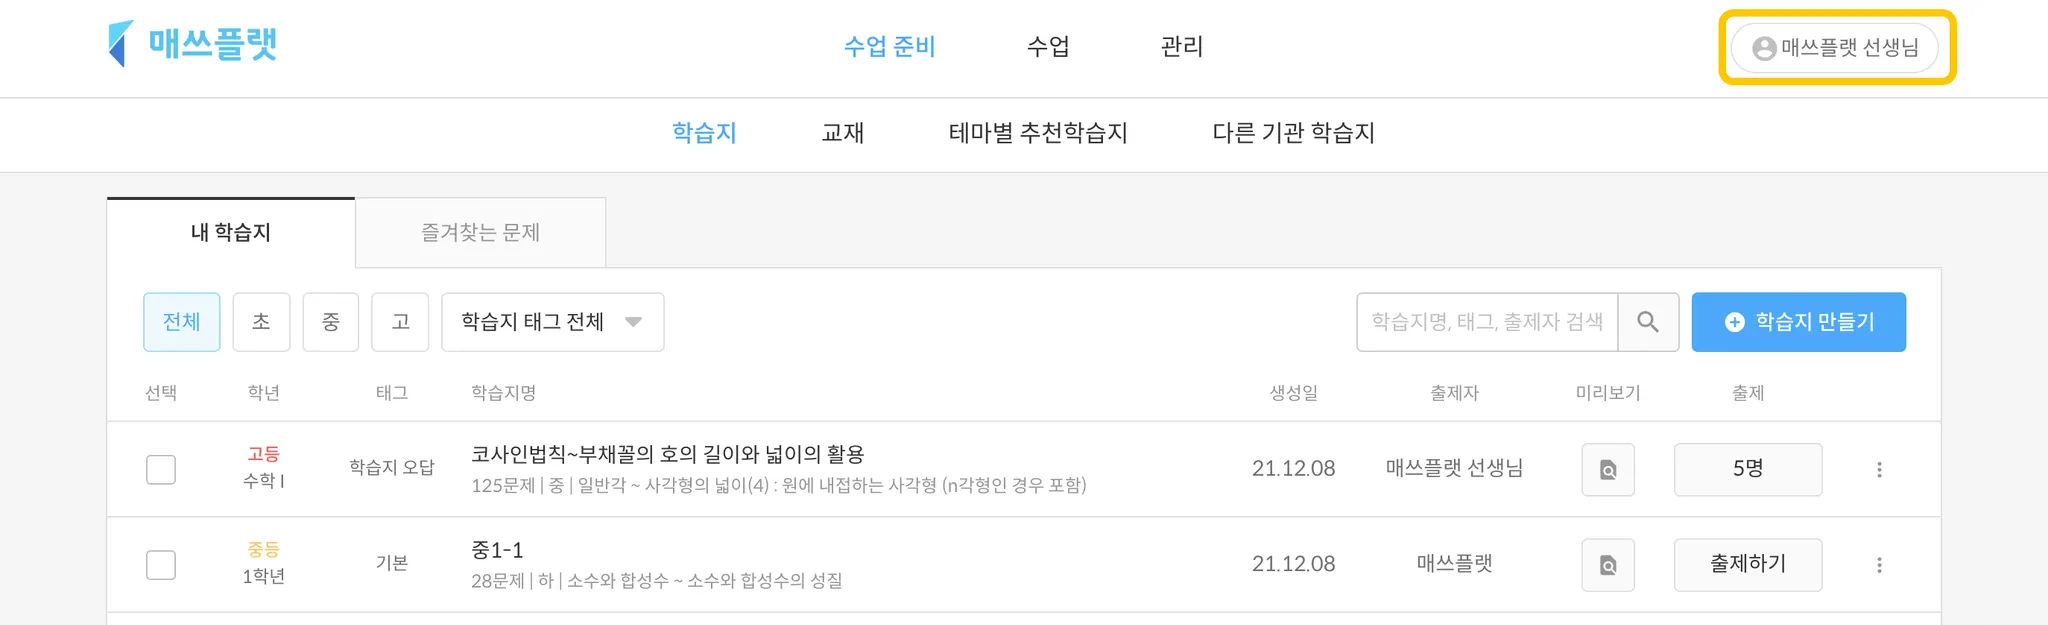The image size is (2048, 625).
Task: Filter worksheets by 중 level
Action: 331,322
